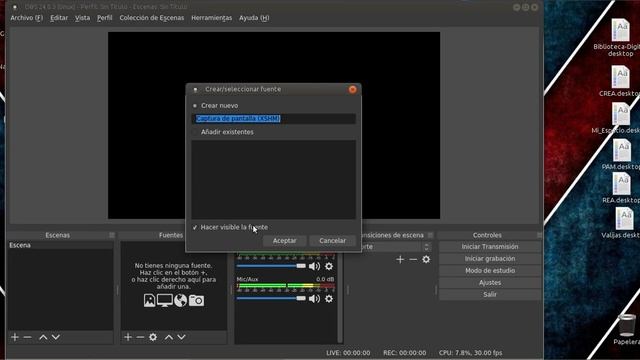
Task: Adjust the Mic/Aux volume slider
Action: [x=271, y=299]
